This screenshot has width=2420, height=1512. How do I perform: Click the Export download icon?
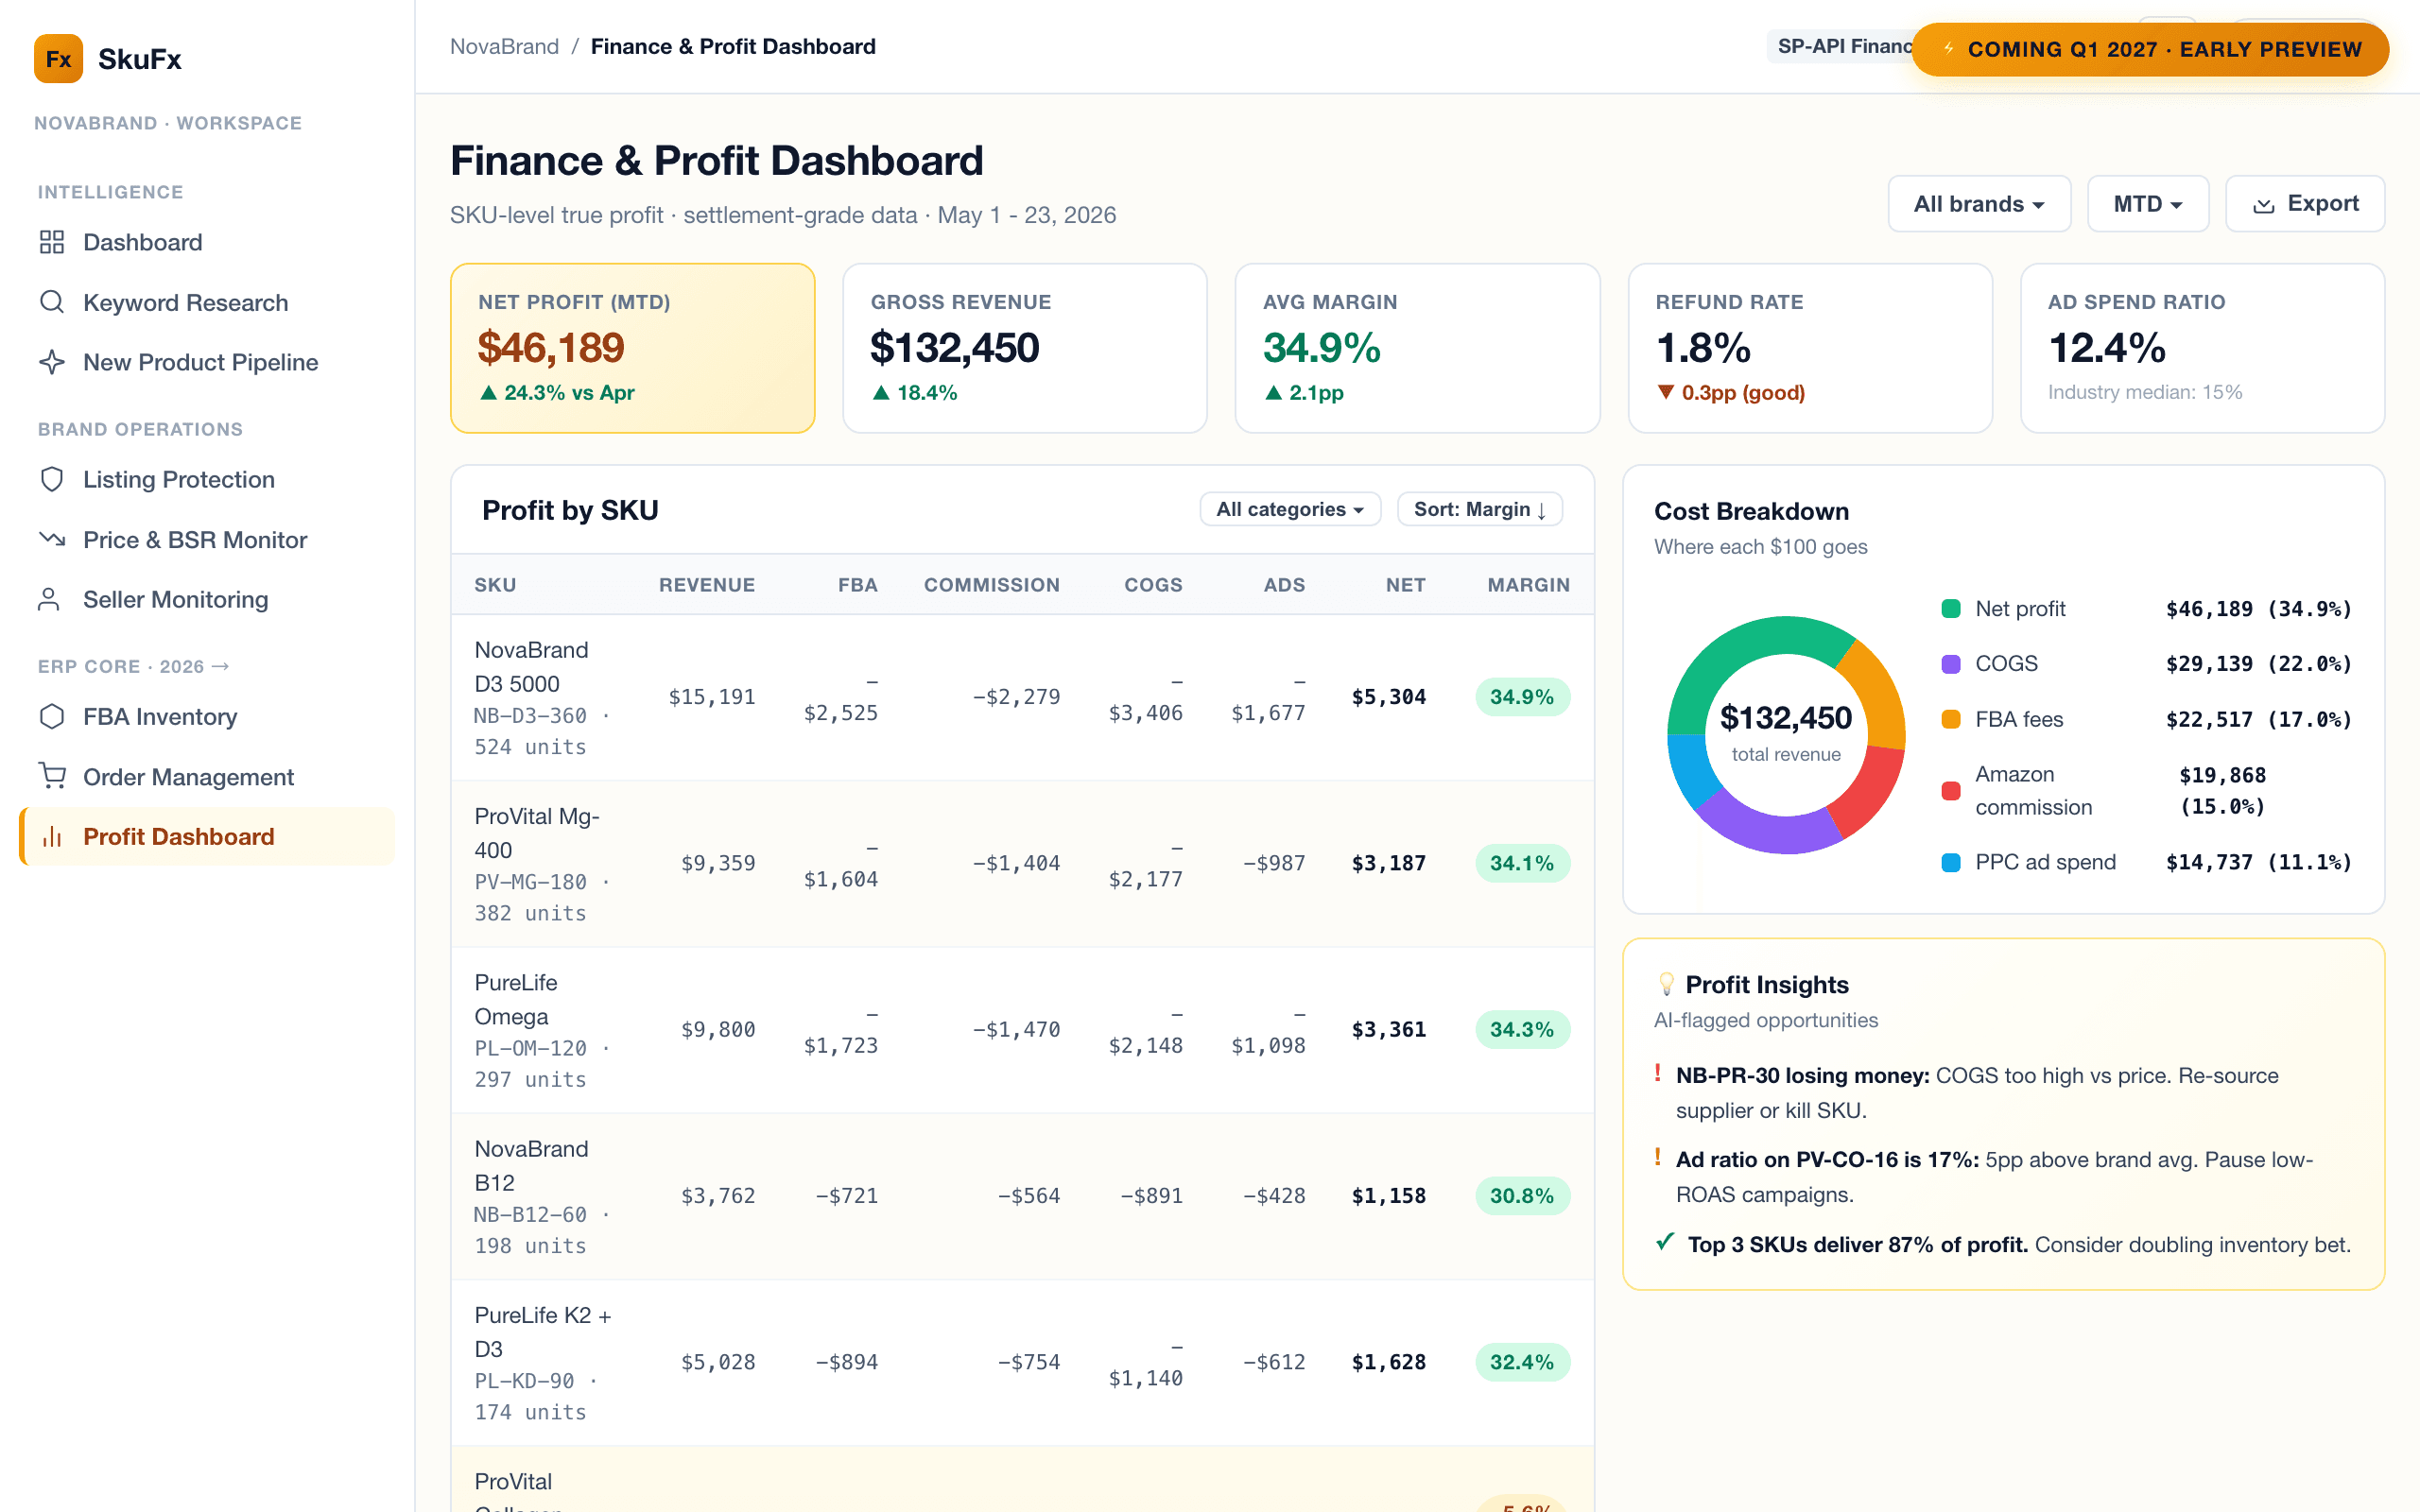coord(2264,205)
